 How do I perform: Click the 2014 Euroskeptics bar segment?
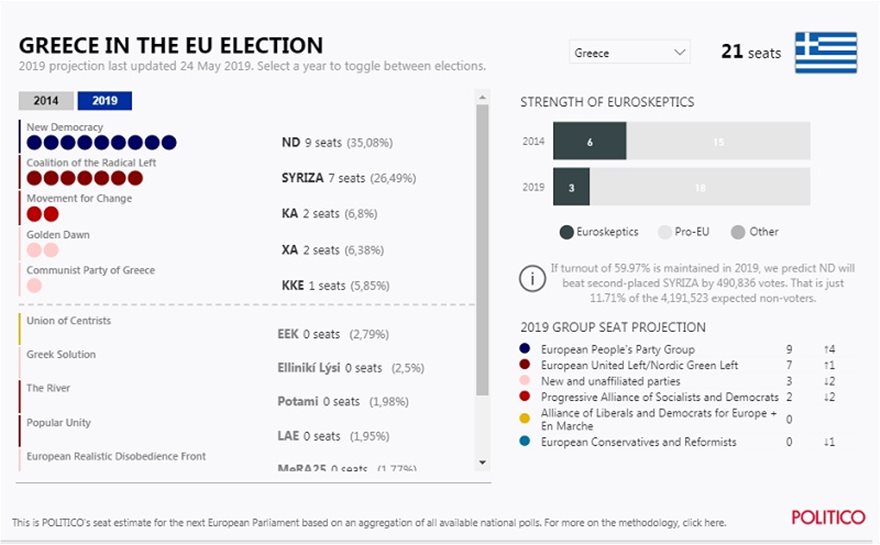[590, 142]
